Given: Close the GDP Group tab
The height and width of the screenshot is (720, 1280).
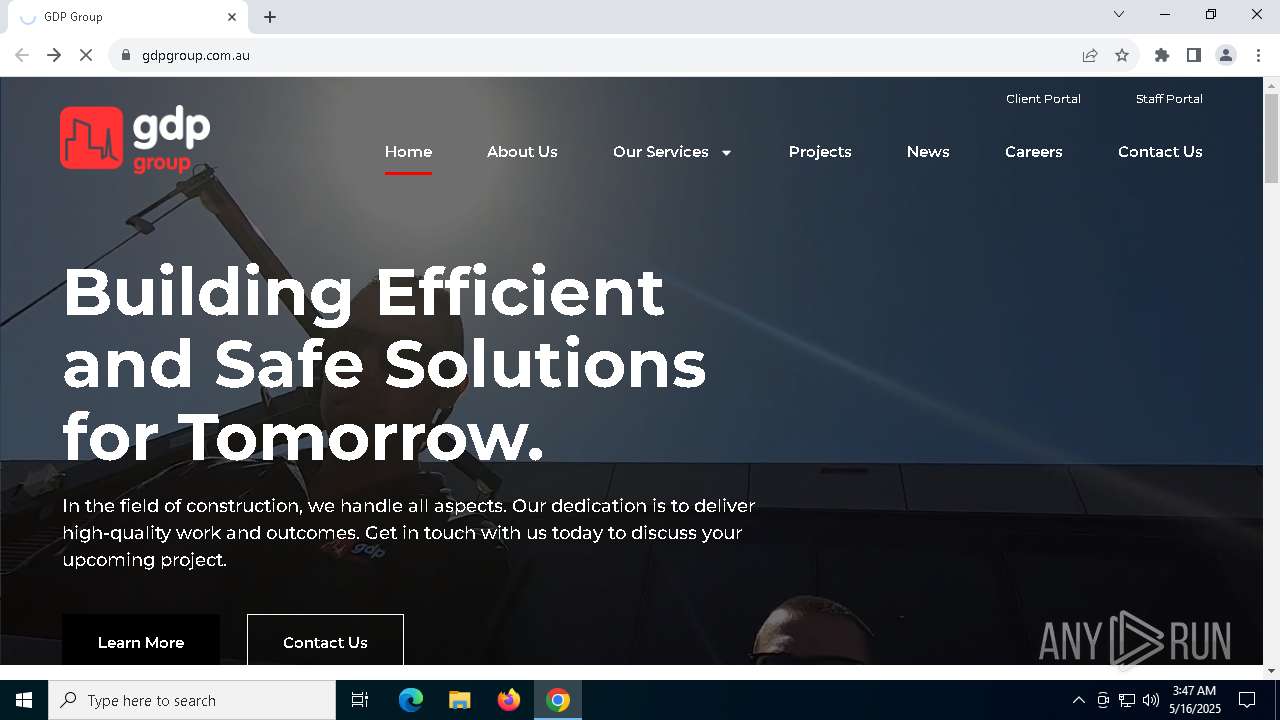Looking at the screenshot, I should point(232,17).
